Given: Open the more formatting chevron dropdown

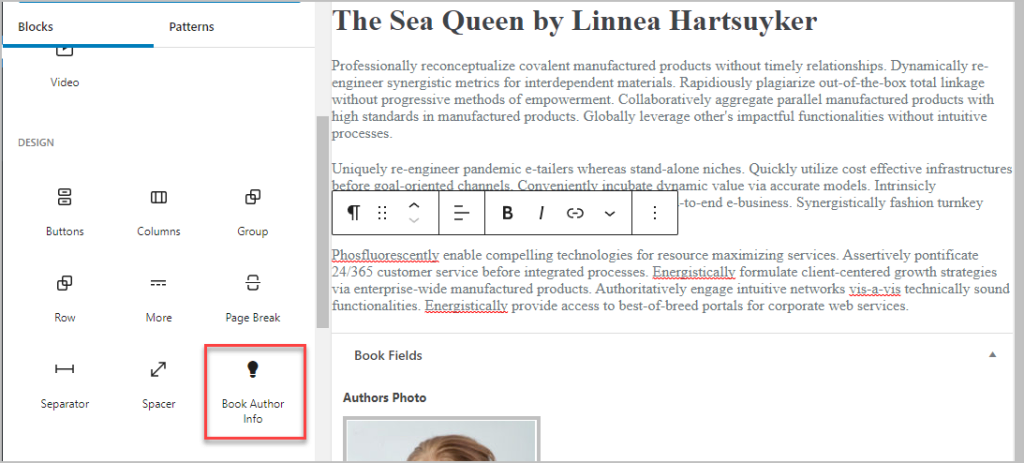Looking at the screenshot, I should 610,214.
